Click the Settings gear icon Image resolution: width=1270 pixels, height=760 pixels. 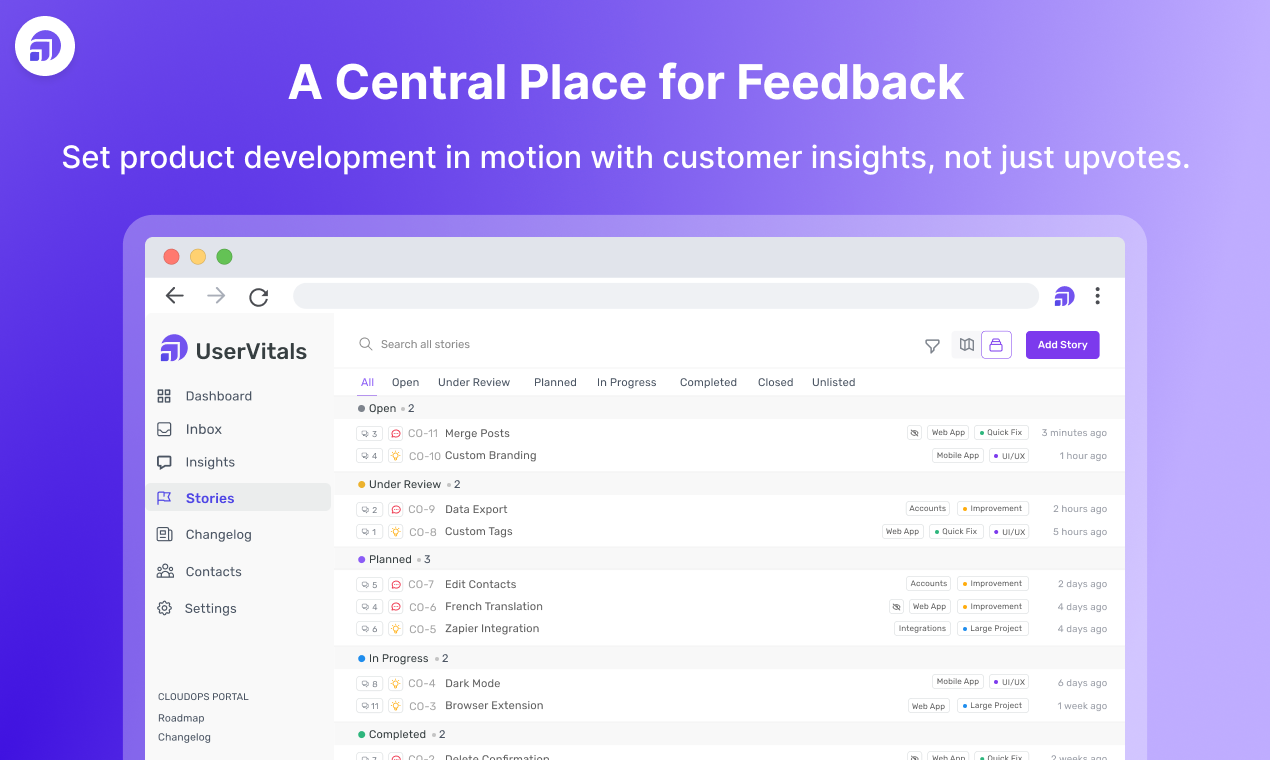[164, 608]
